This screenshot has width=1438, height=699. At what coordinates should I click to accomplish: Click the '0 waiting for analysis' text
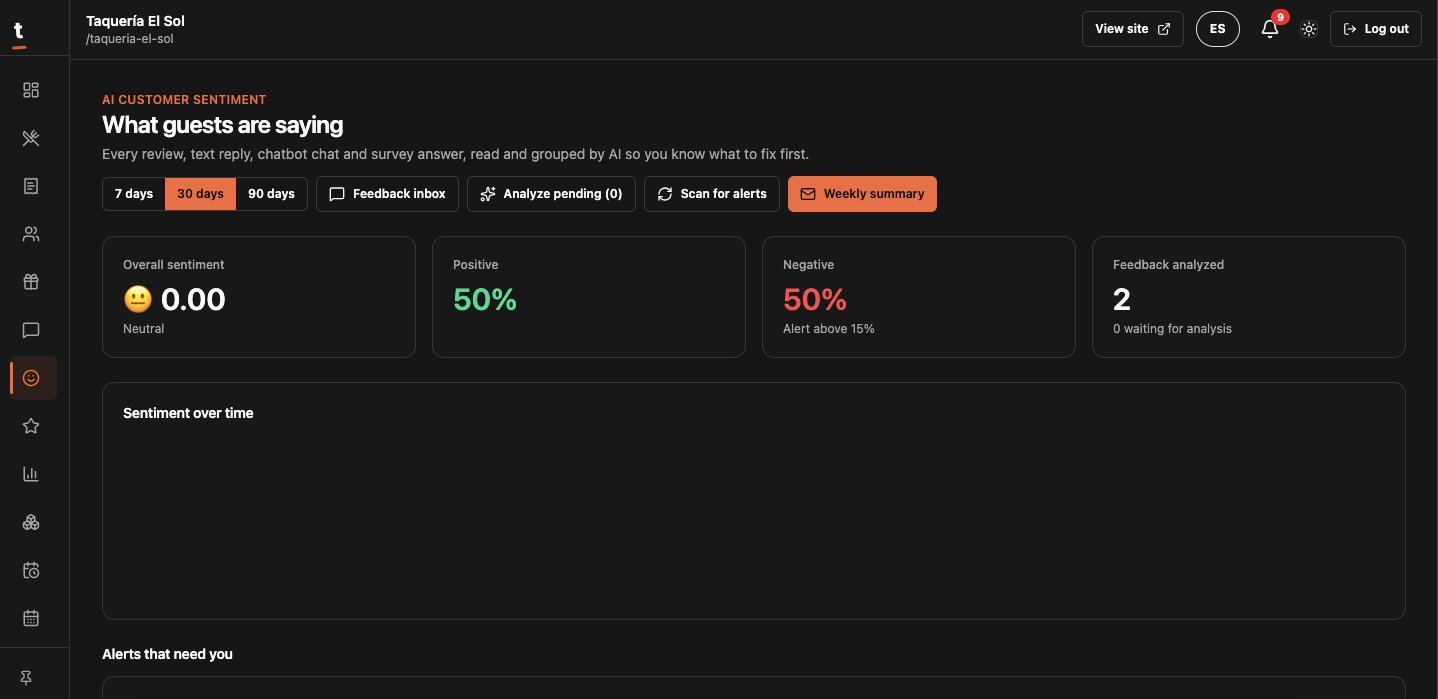pos(1172,329)
